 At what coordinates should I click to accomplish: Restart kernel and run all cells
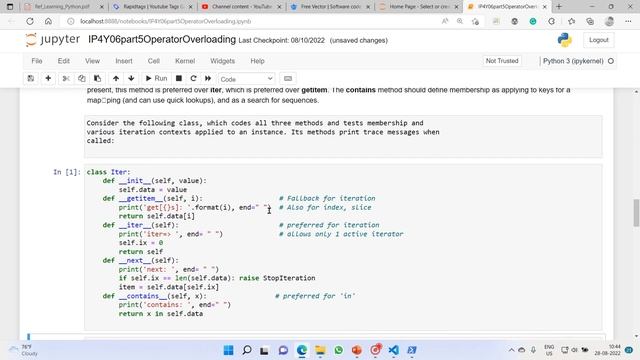point(208,78)
